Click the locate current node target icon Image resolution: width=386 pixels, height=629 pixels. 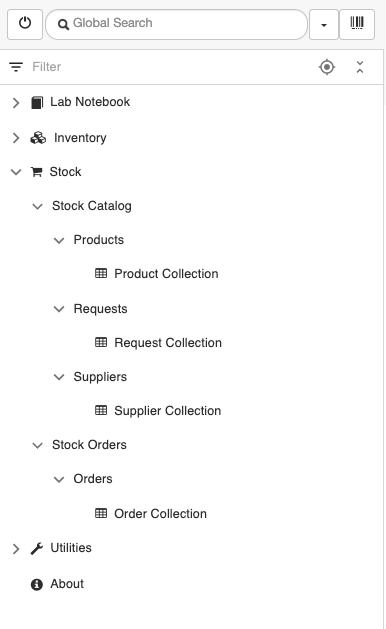click(x=327, y=67)
